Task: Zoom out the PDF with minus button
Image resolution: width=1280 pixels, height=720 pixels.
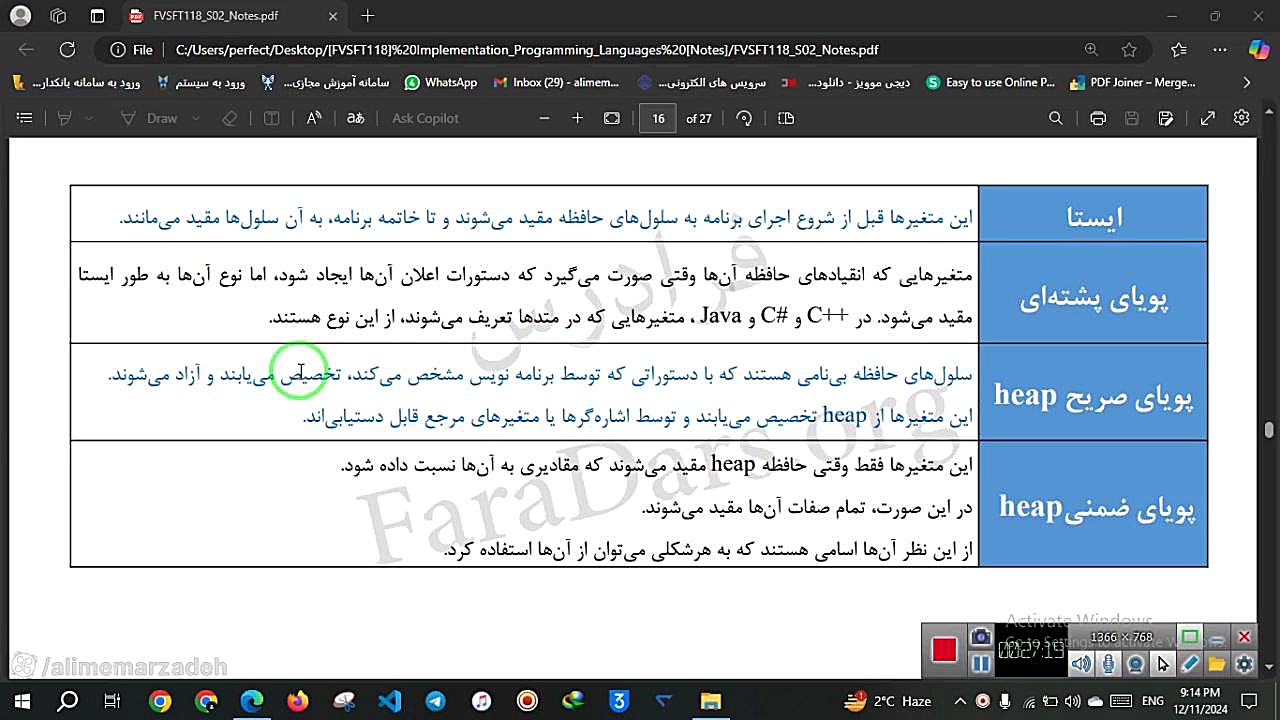Action: tap(544, 118)
